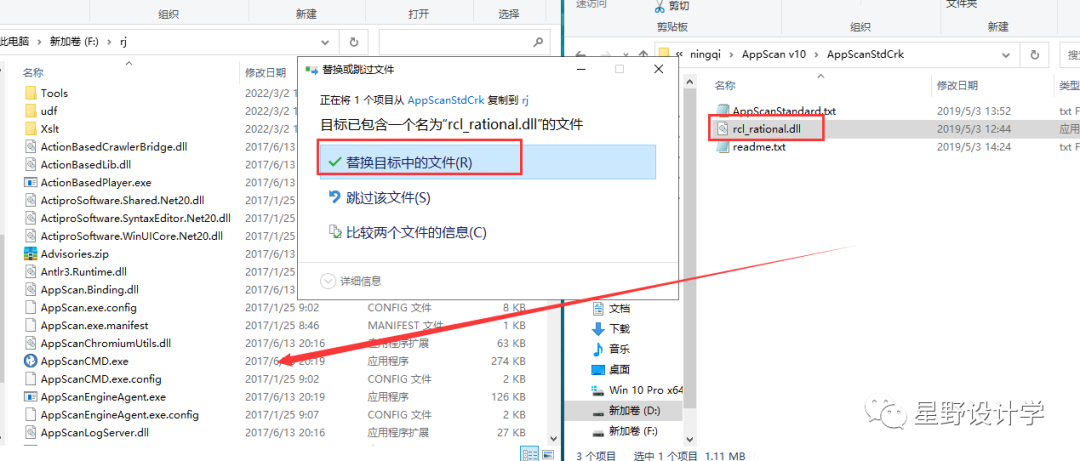Click the ningqi breadcrumb segment
Screen dimensions: 1080x461
click(x=707, y=54)
